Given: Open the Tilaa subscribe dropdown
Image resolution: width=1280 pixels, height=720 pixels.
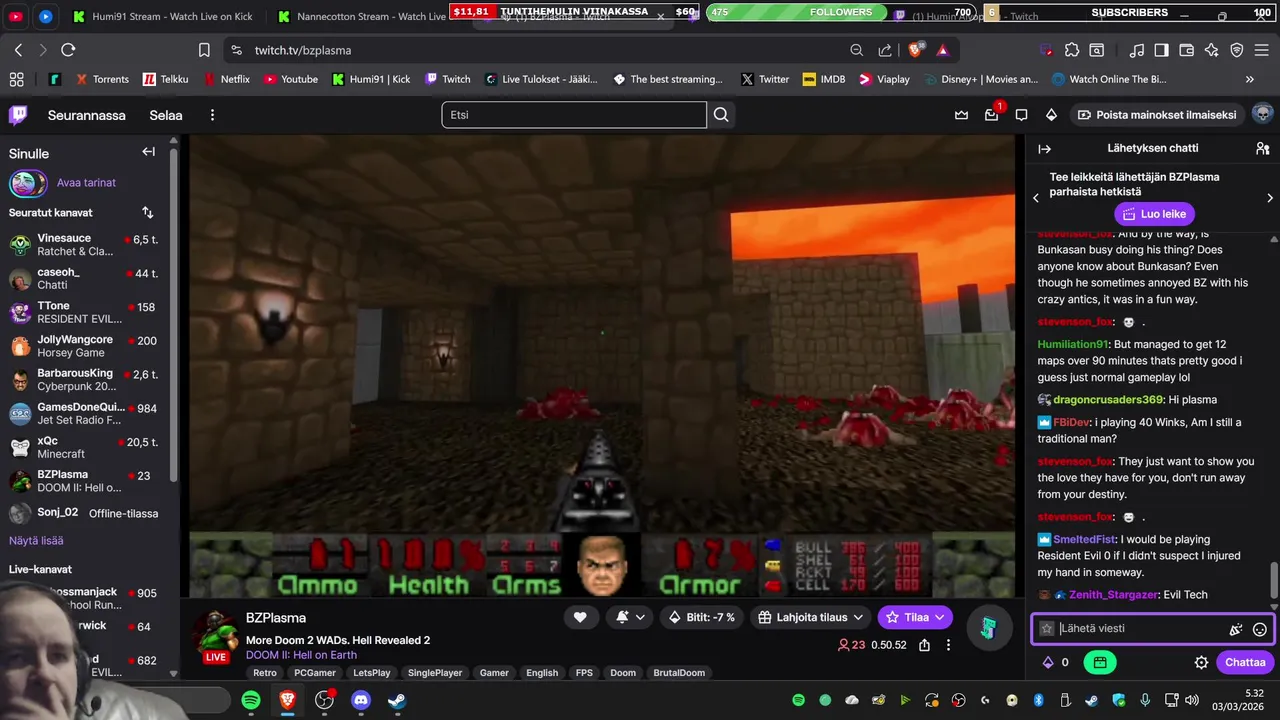Looking at the screenshot, I should (915, 618).
